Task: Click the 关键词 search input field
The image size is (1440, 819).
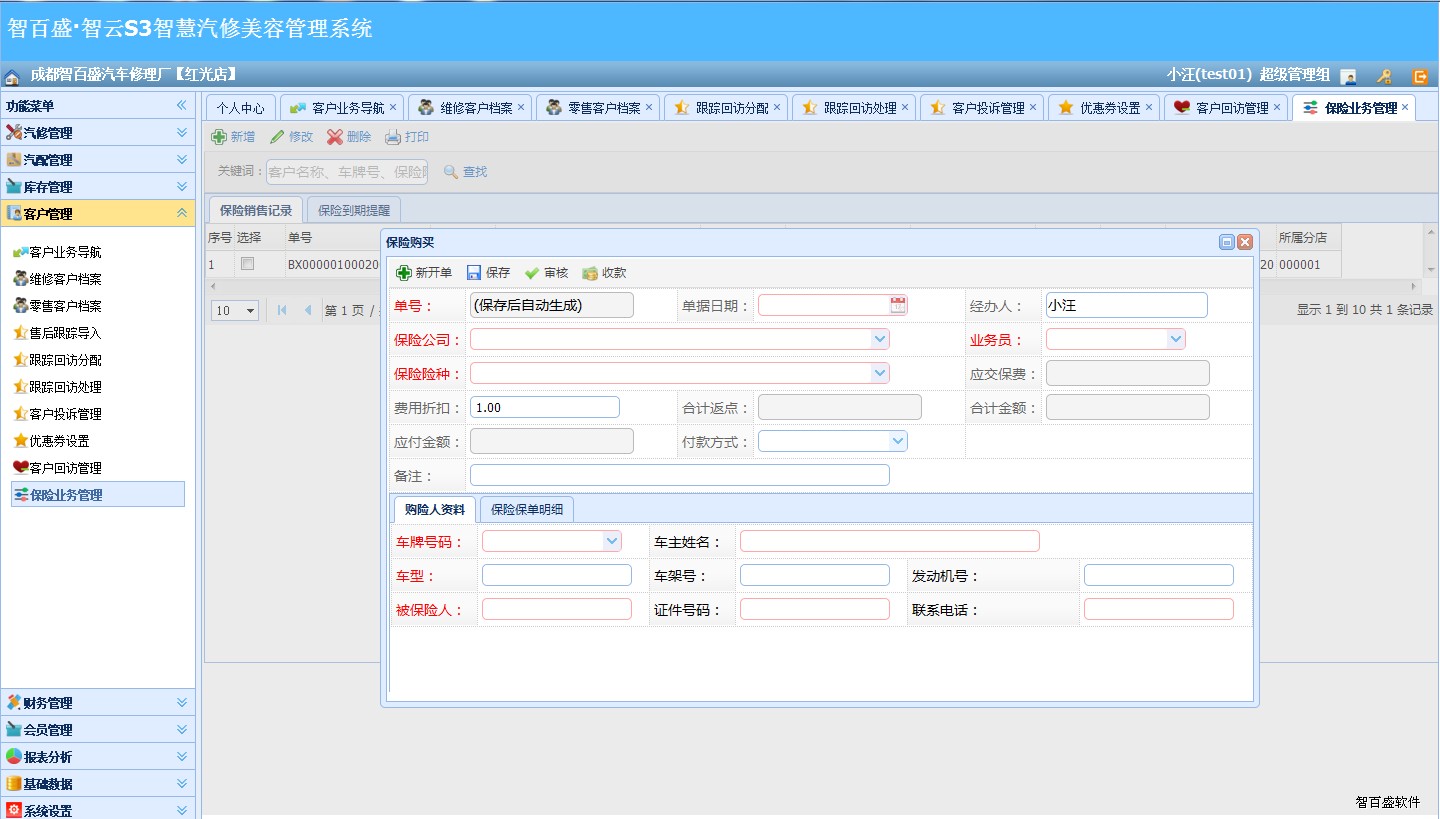Action: coord(347,172)
